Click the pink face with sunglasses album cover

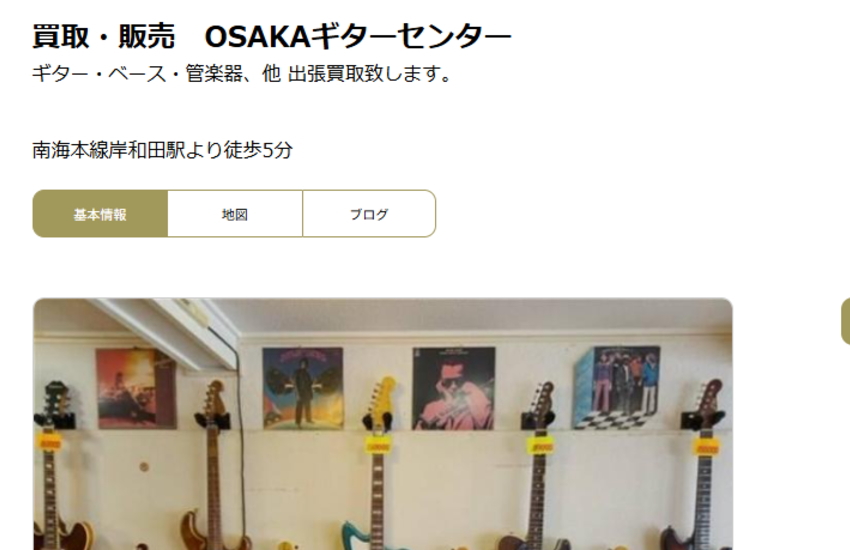tap(454, 388)
